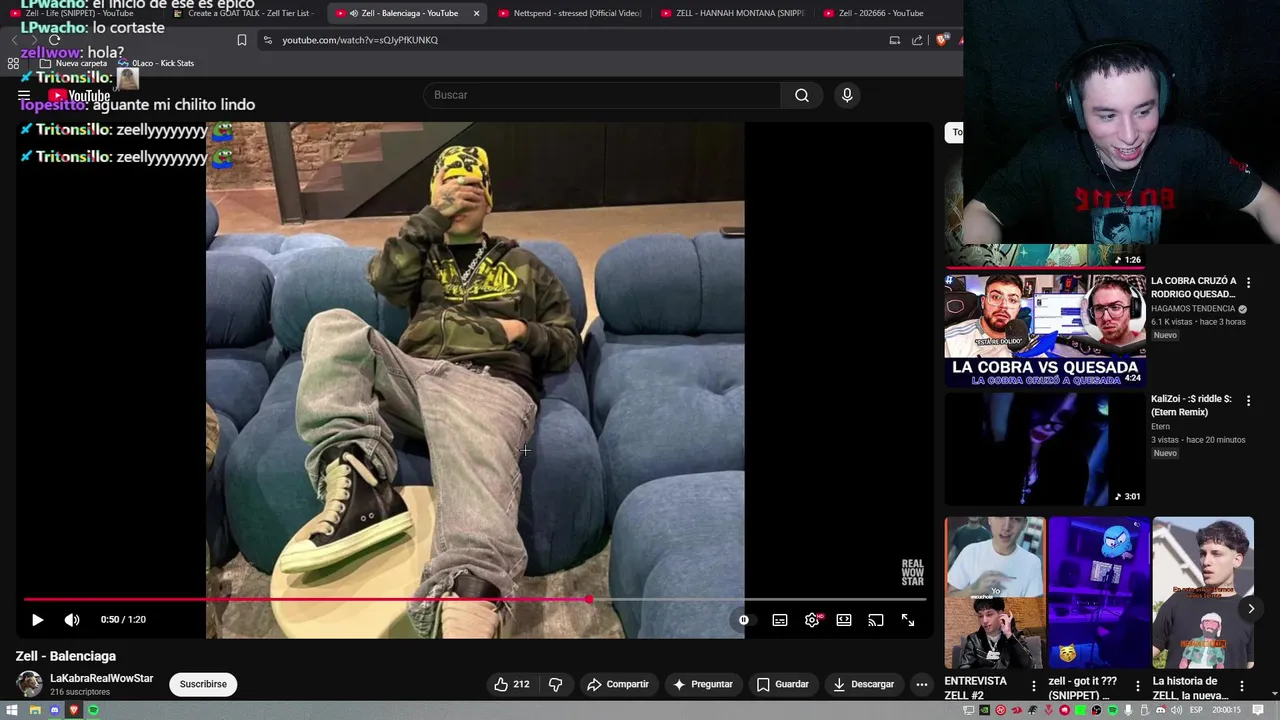Screen dimensions: 1280x720
Task: Open options for ENTREVISTA ZELL #2 short
Action: point(1033,686)
